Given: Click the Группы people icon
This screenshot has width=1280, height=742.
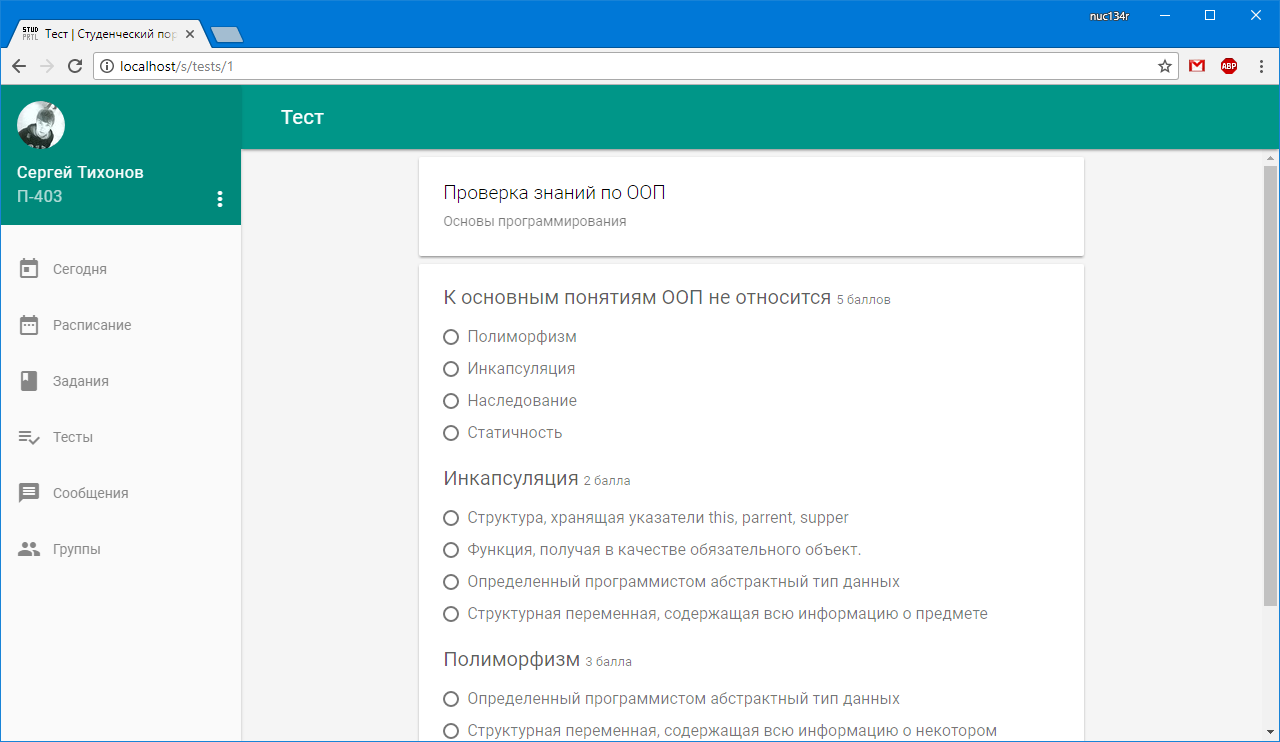Looking at the screenshot, I should [x=30, y=548].
